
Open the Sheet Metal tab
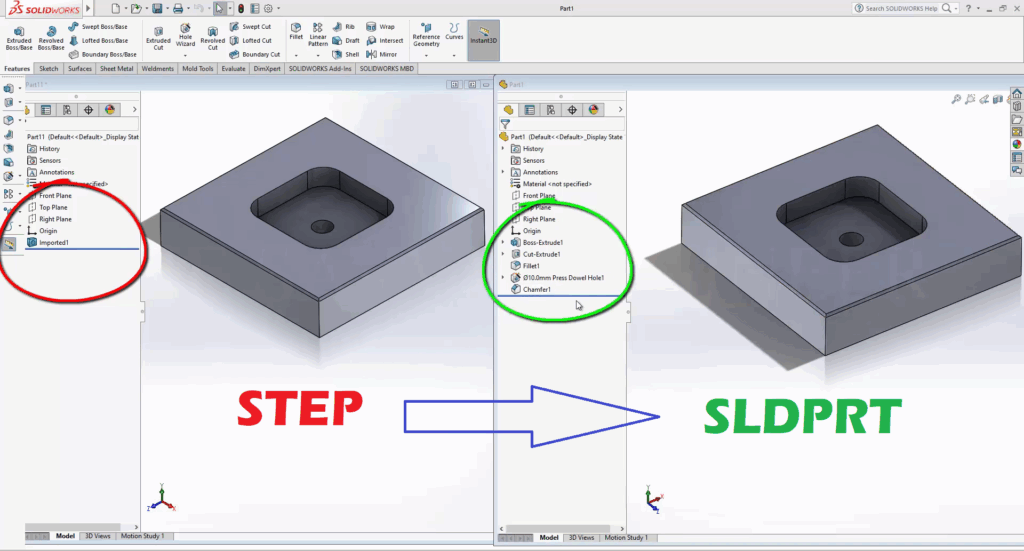pyautogui.click(x=116, y=69)
